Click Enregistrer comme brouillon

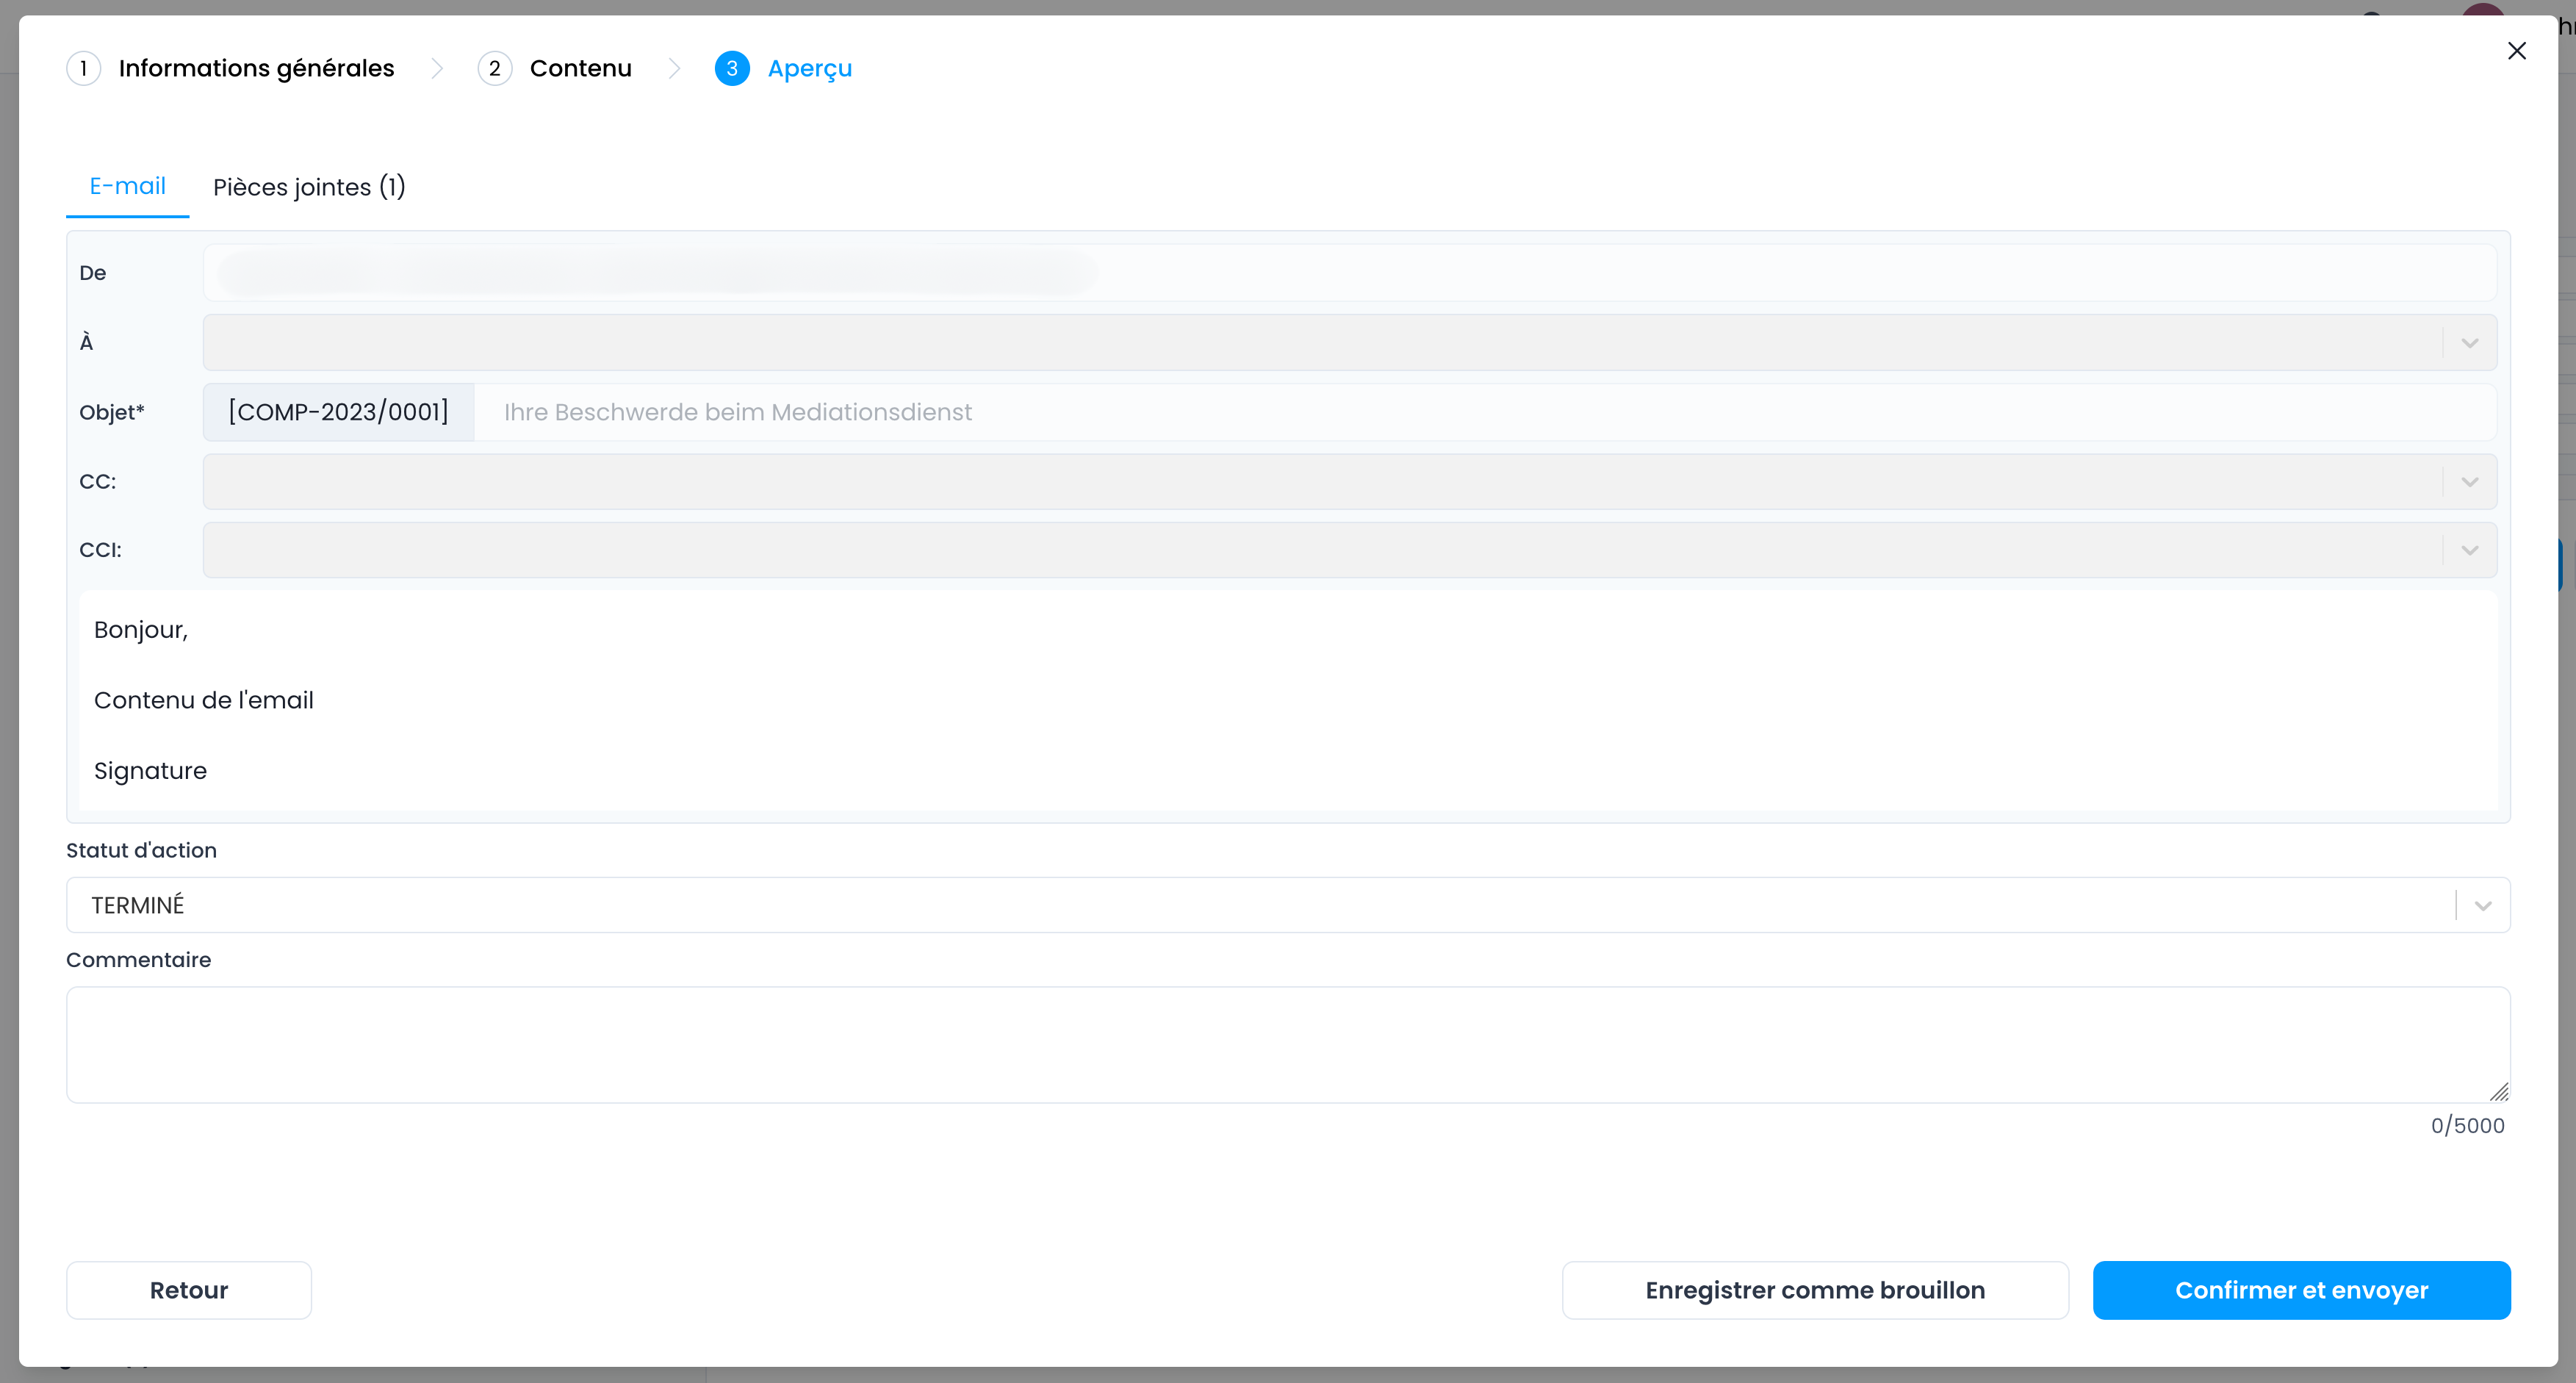1814,1290
